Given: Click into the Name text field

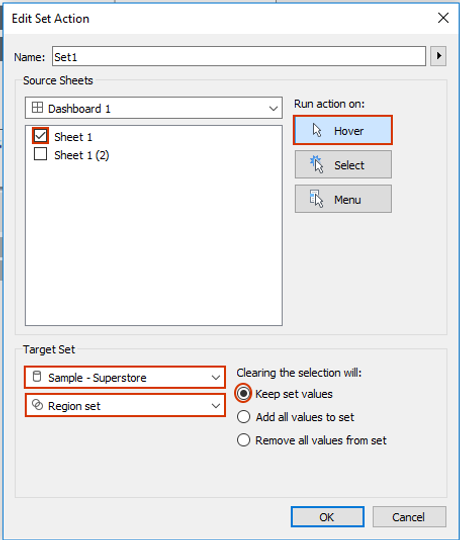Looking at the screenshot, I should point(239,56).
